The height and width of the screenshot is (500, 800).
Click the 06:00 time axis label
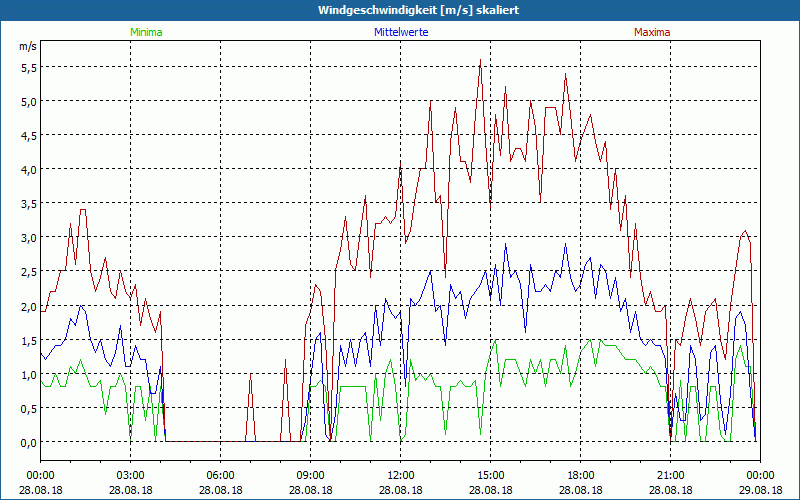coord(220,476)
